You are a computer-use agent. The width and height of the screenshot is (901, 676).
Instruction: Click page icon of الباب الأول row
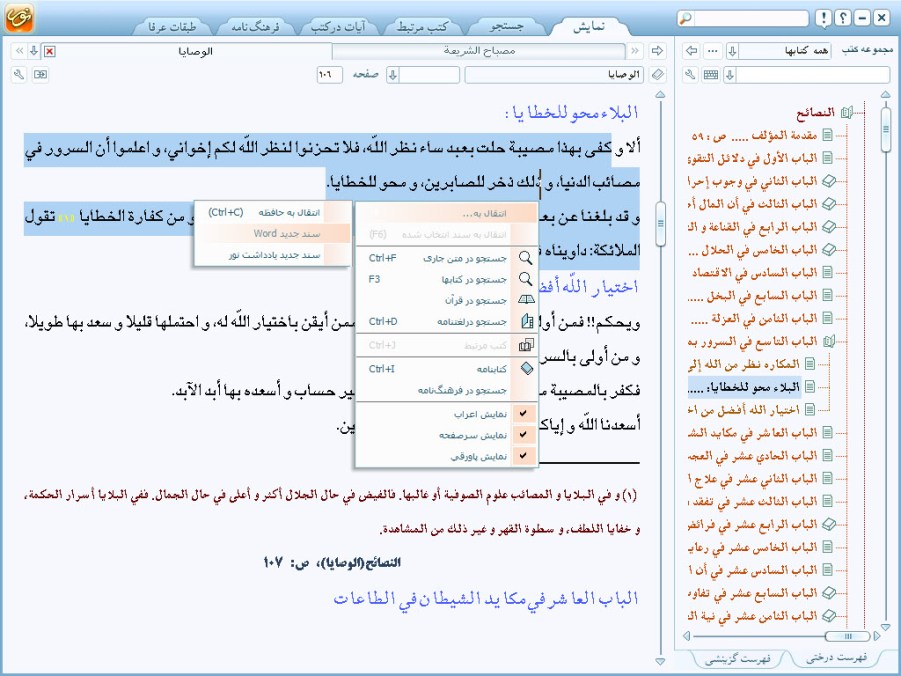click(827, 158)
